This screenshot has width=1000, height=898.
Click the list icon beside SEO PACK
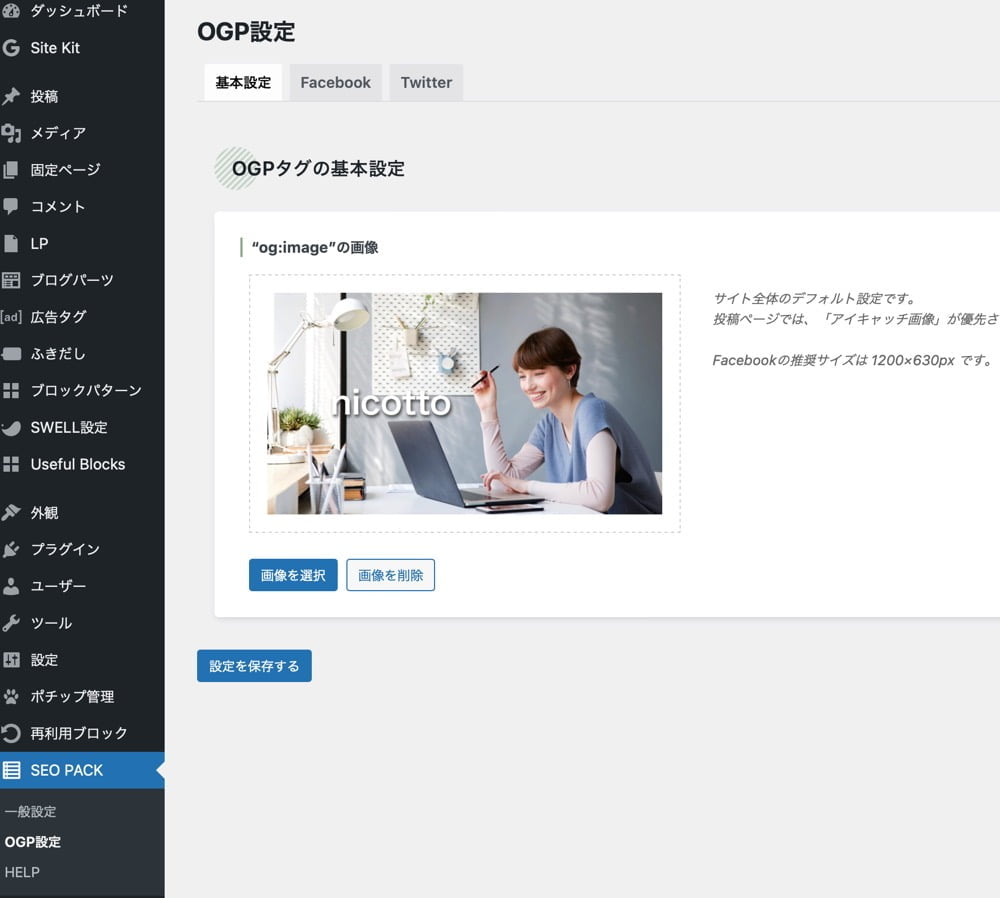[x=11, y=770]
